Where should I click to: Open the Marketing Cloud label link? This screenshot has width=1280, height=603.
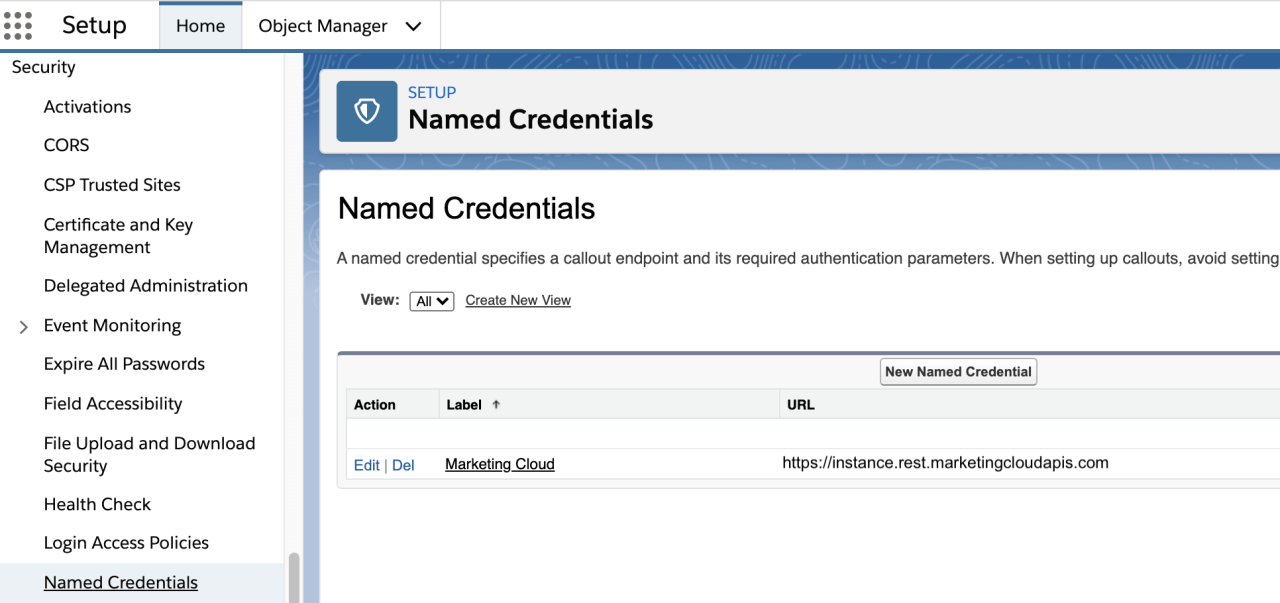500,464
